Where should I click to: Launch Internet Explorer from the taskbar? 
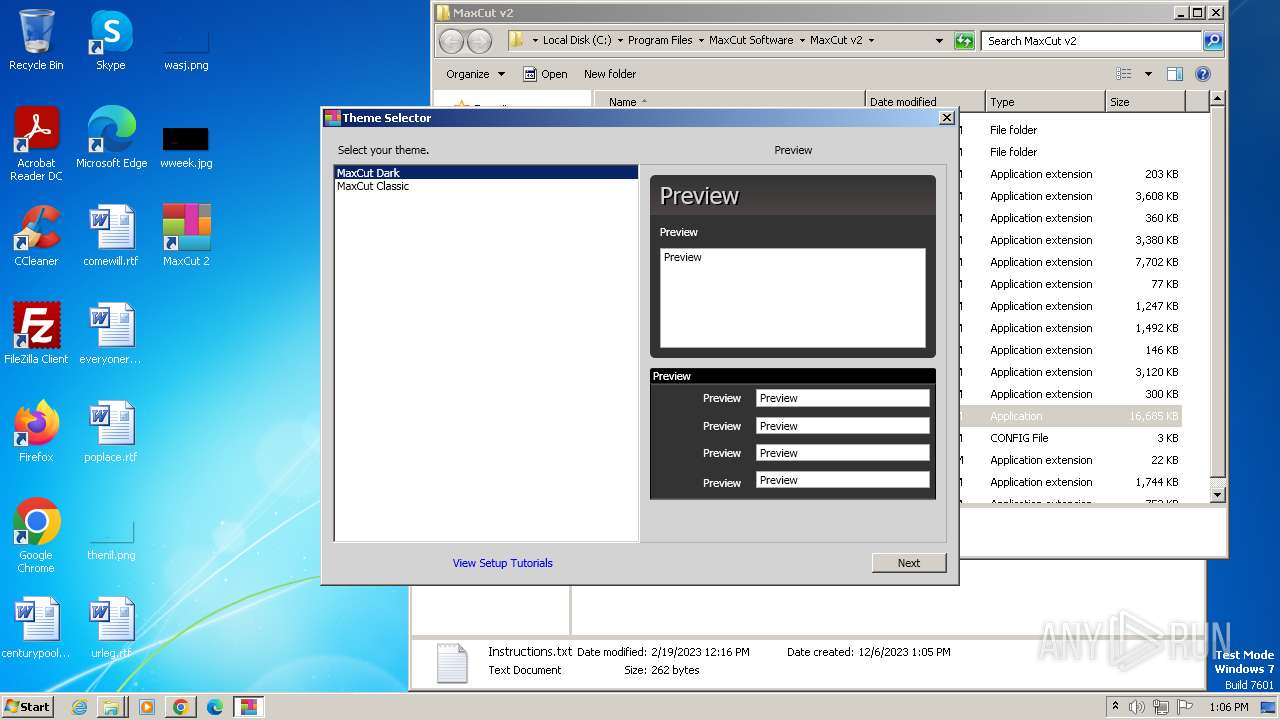coord(79,707)
